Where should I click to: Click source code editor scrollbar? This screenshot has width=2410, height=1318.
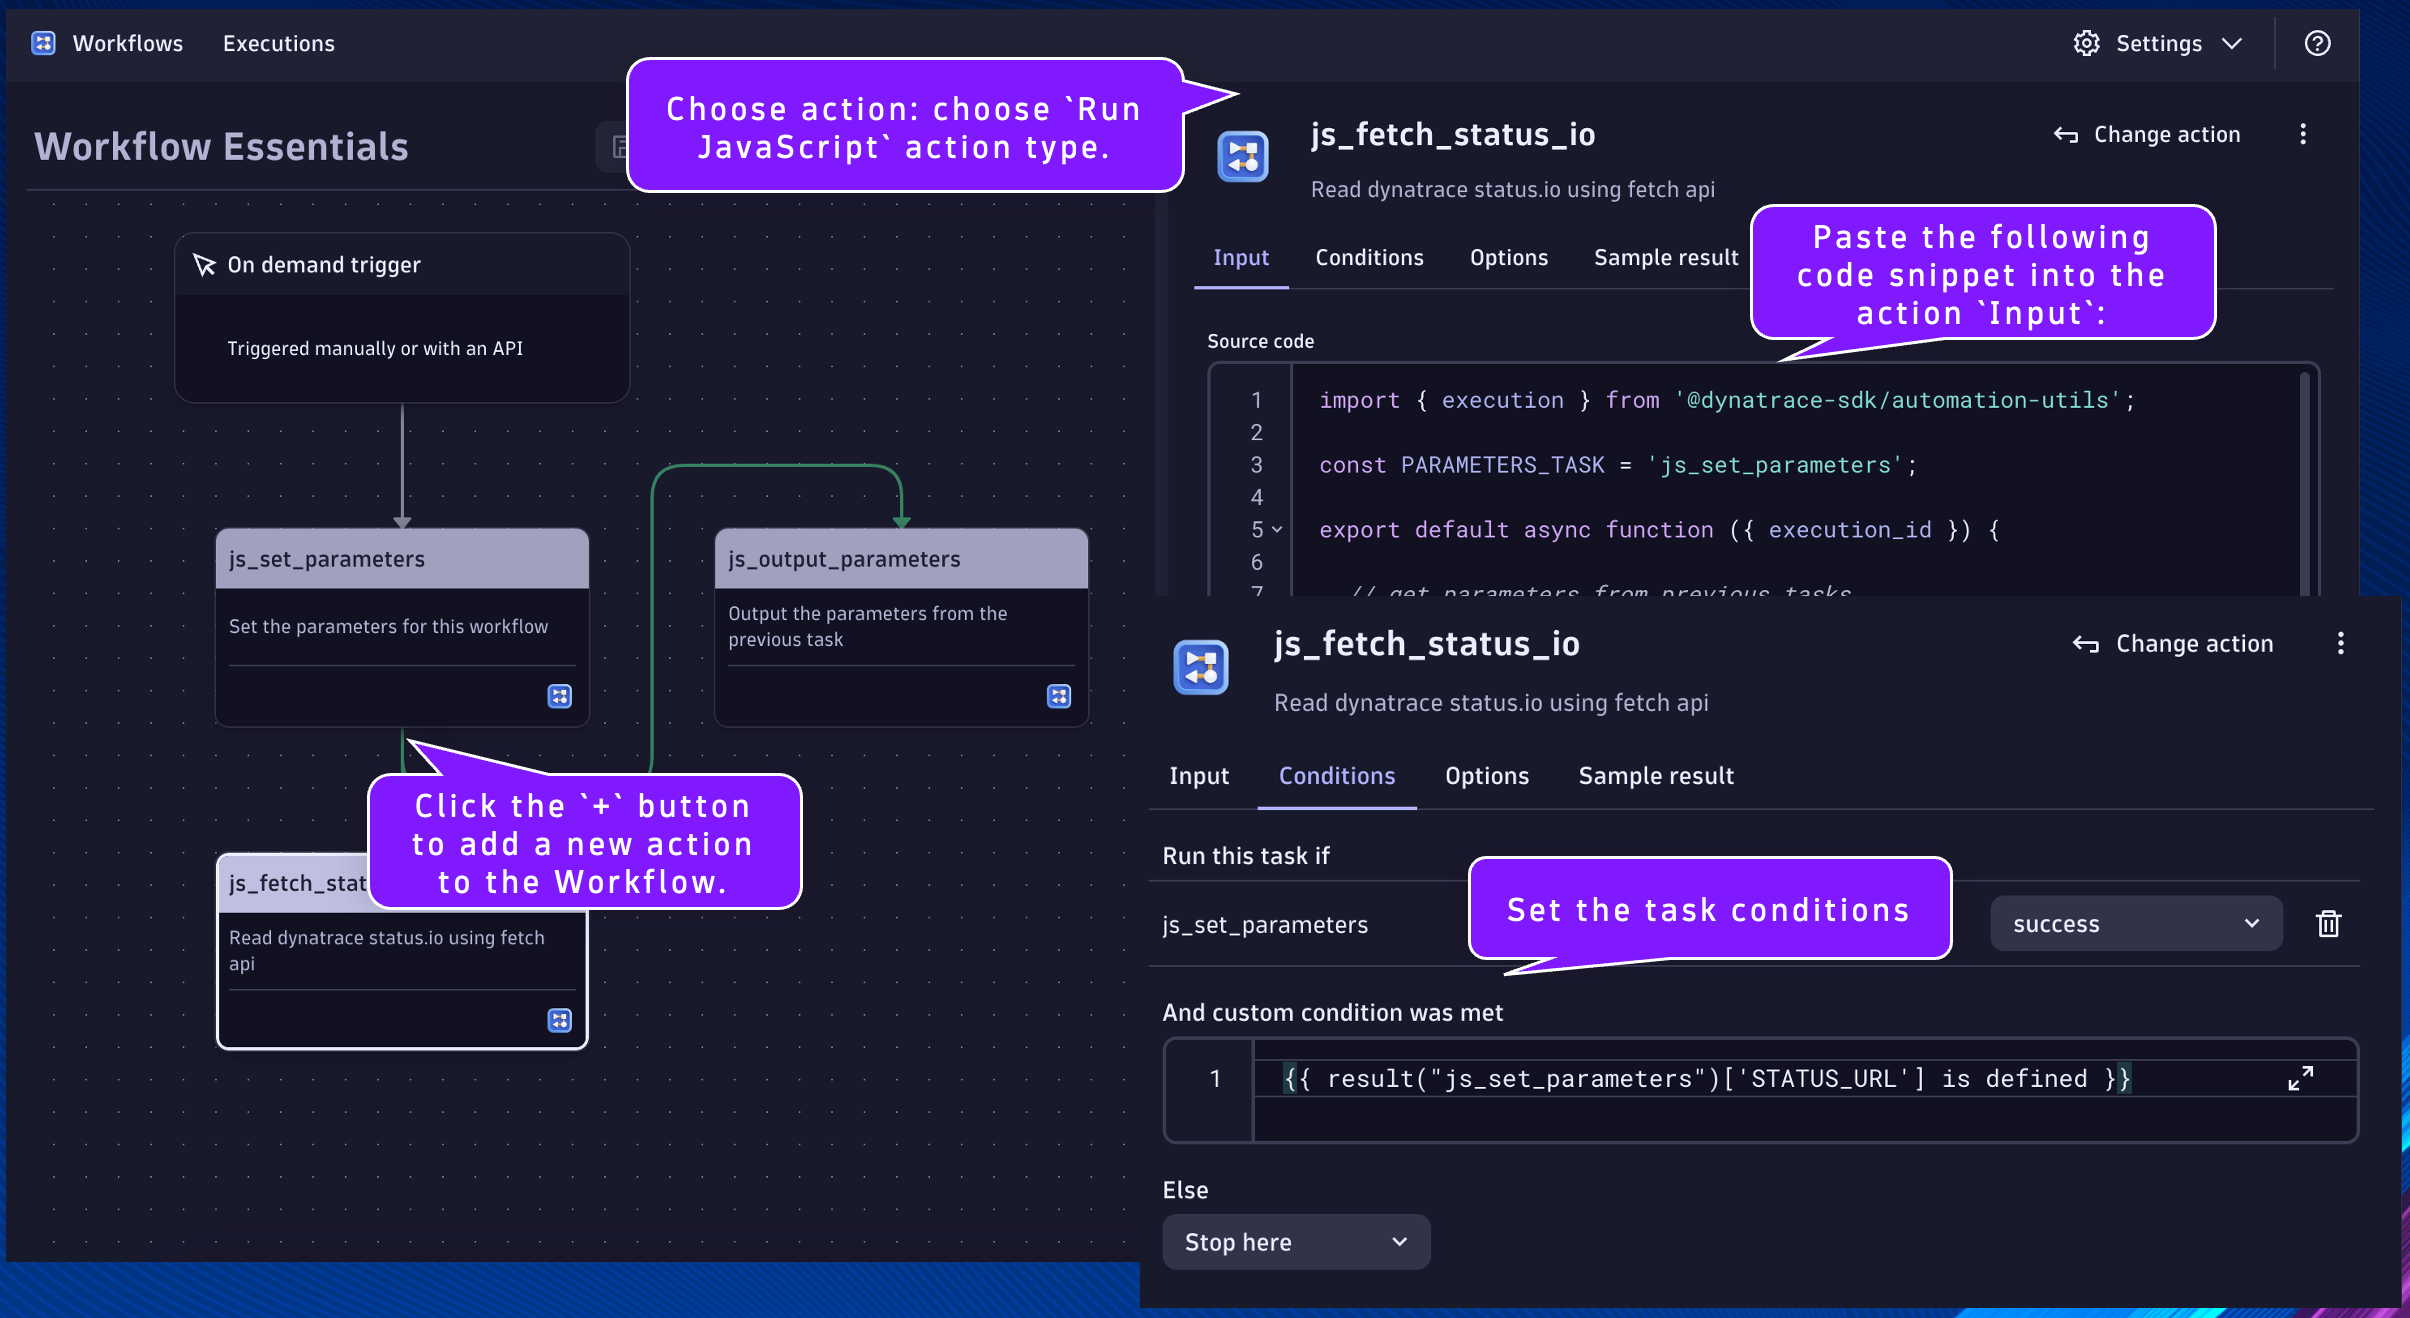pos(2304,483)
